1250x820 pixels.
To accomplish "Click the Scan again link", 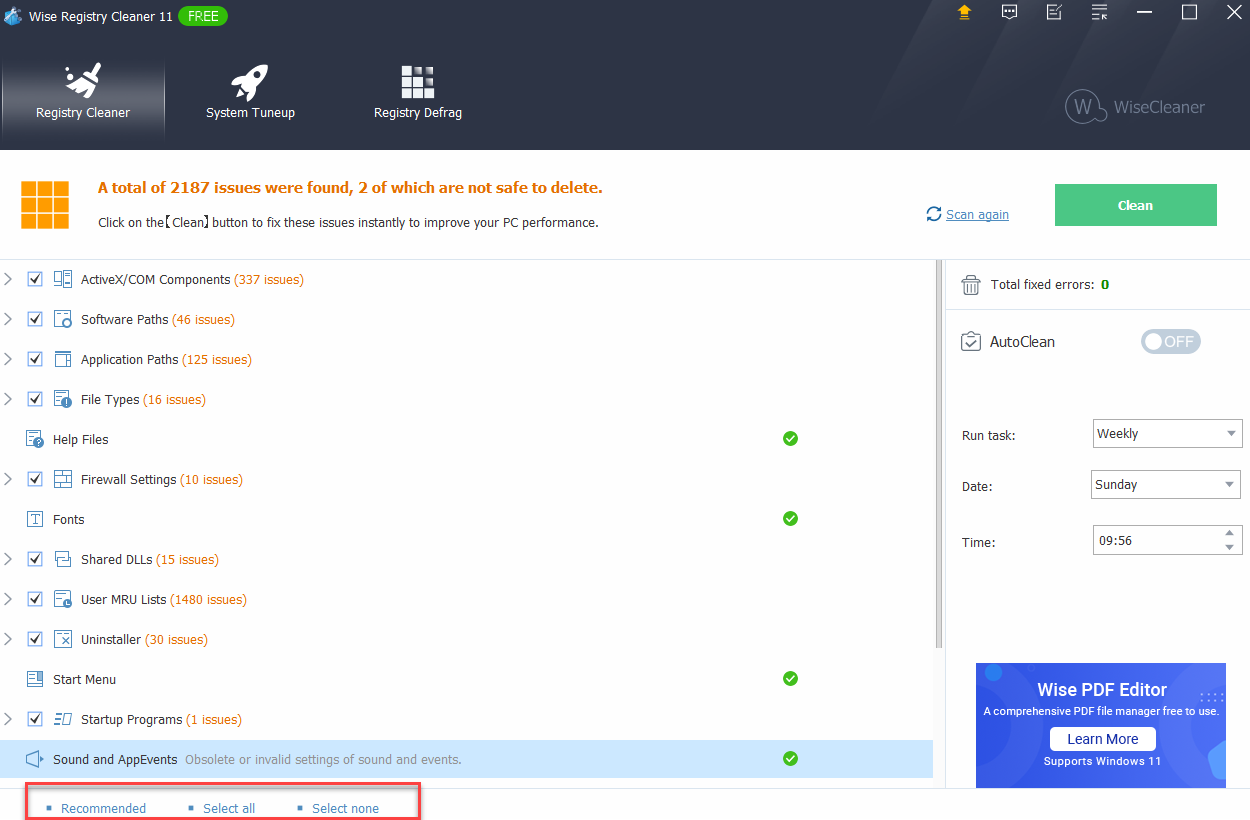I will [977, 215].
